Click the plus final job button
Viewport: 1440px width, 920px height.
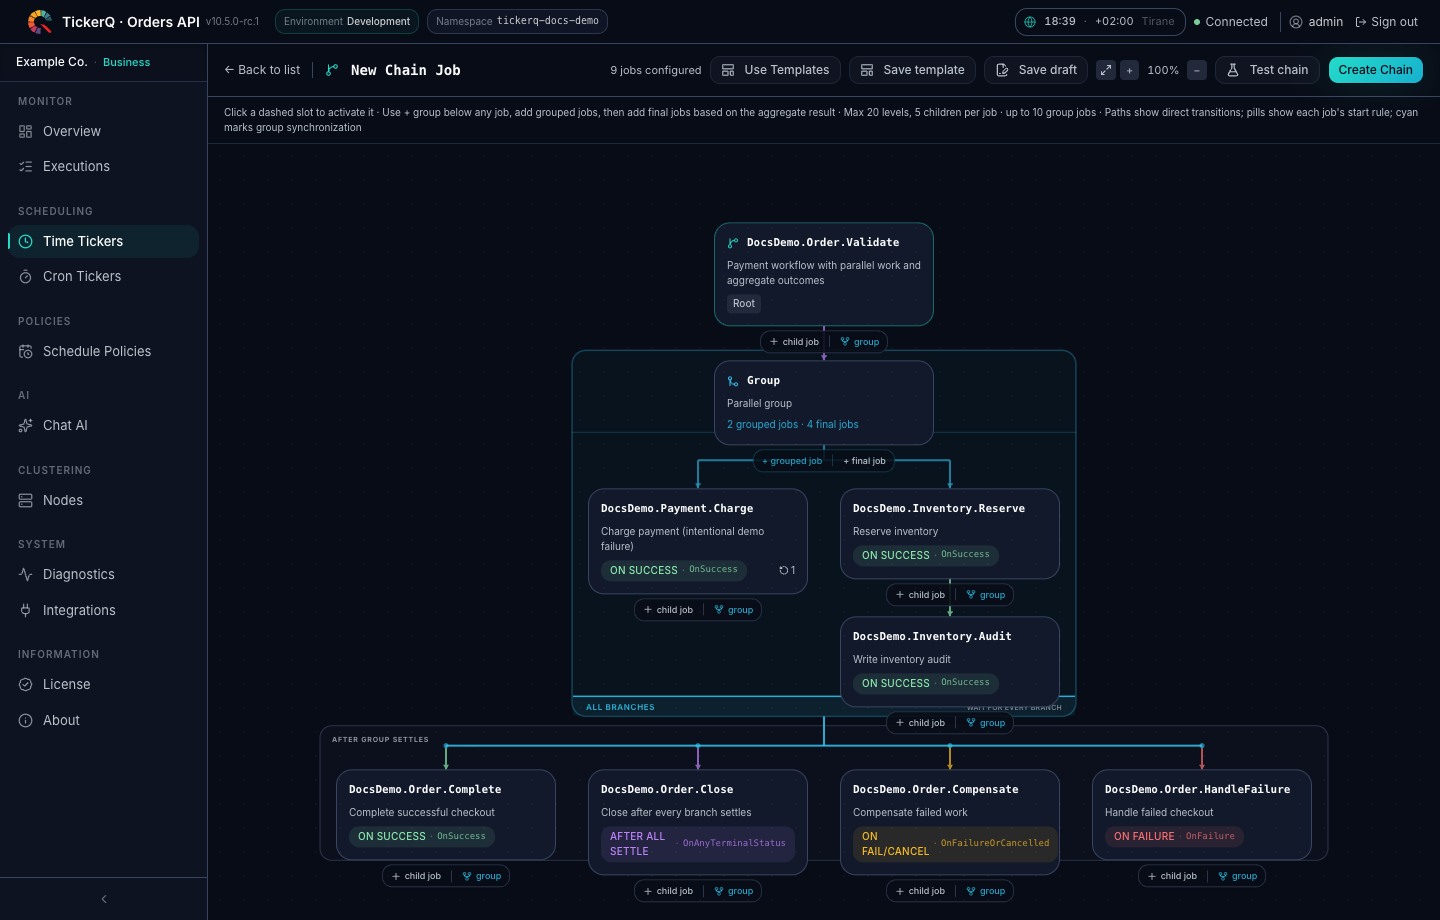pos(864,461)
